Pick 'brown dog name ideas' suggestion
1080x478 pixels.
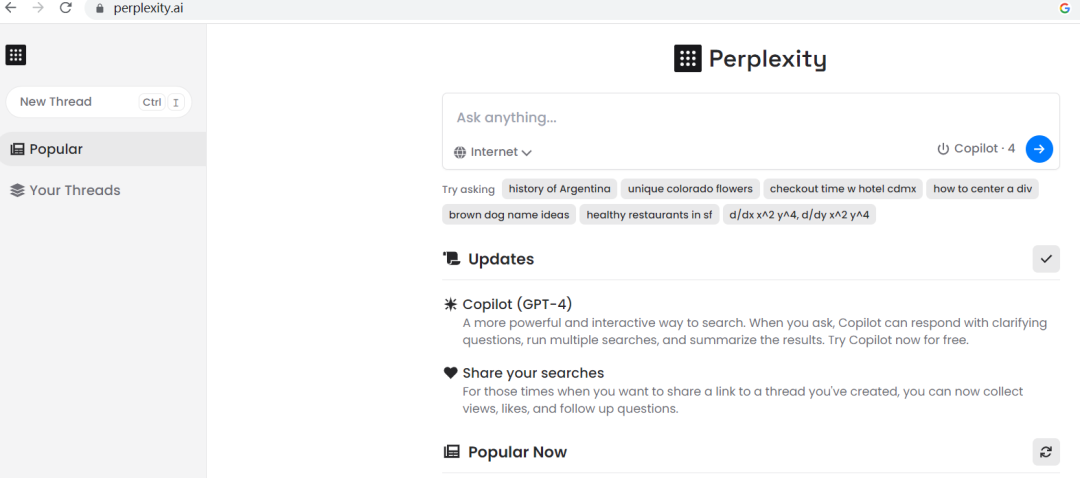(x=509, y=214)
